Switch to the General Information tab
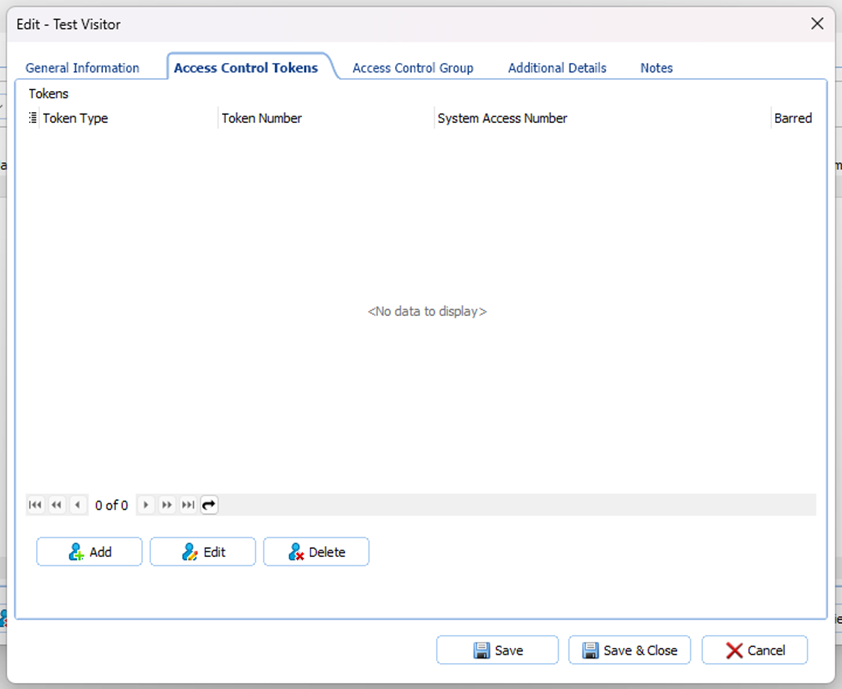This screenshot has height=689, width=842. 82,67
